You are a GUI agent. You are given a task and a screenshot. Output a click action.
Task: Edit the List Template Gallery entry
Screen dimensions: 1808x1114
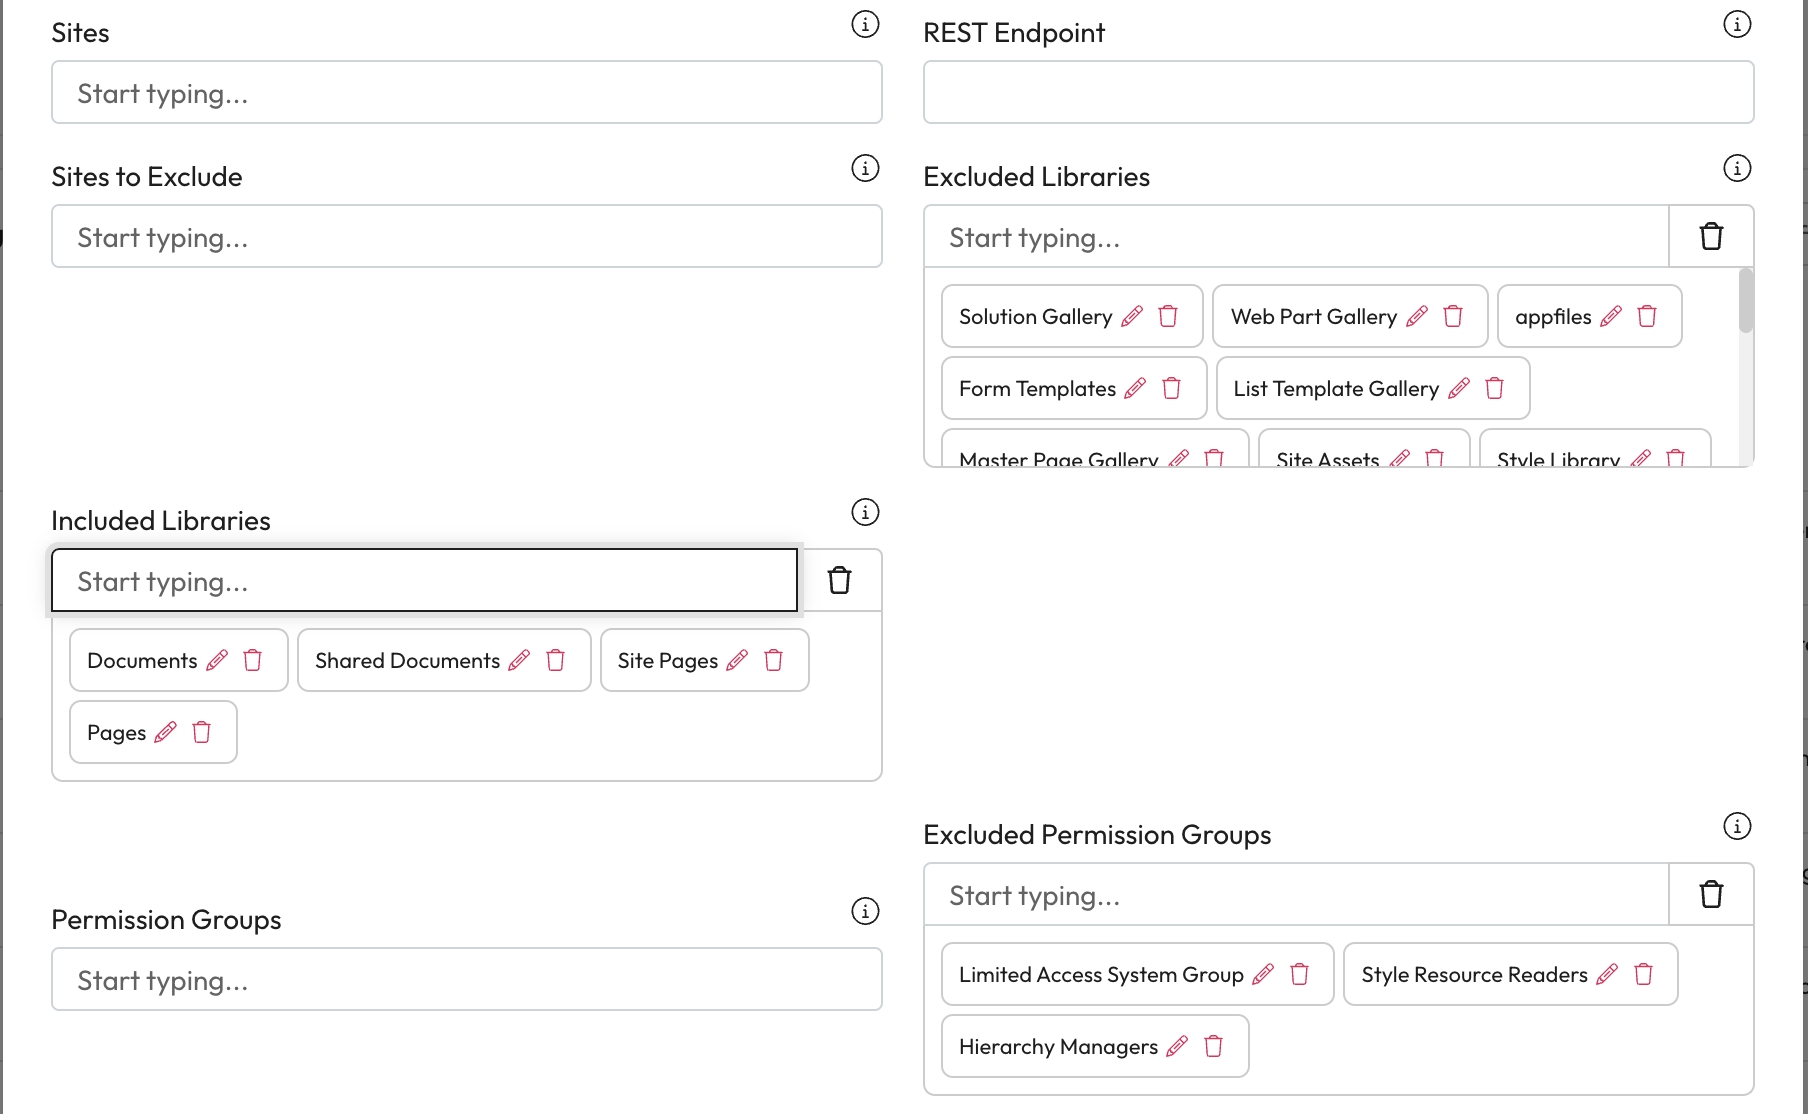point(1459,389)
